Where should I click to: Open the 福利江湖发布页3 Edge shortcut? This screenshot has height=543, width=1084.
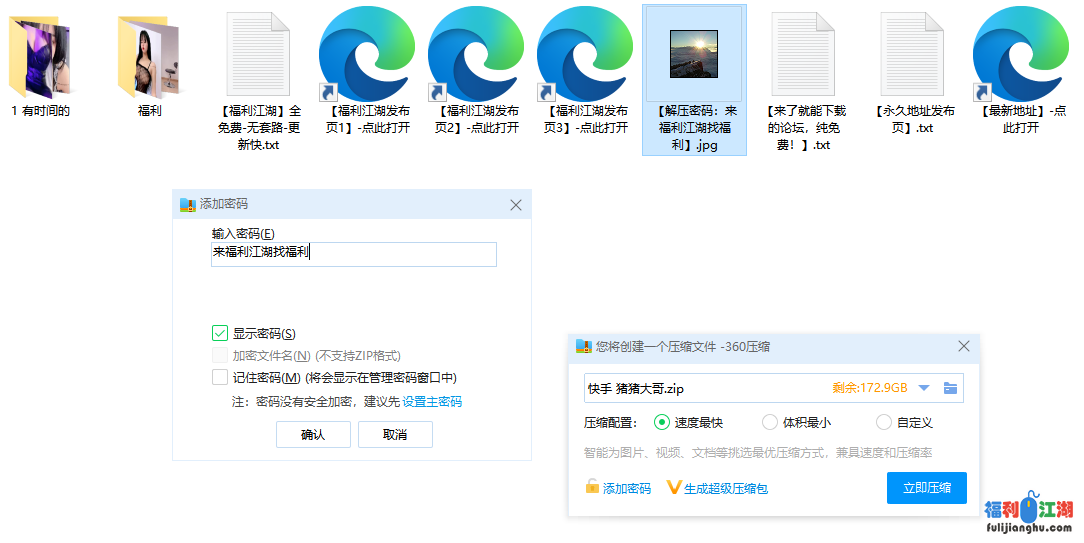tap(585, 55)
